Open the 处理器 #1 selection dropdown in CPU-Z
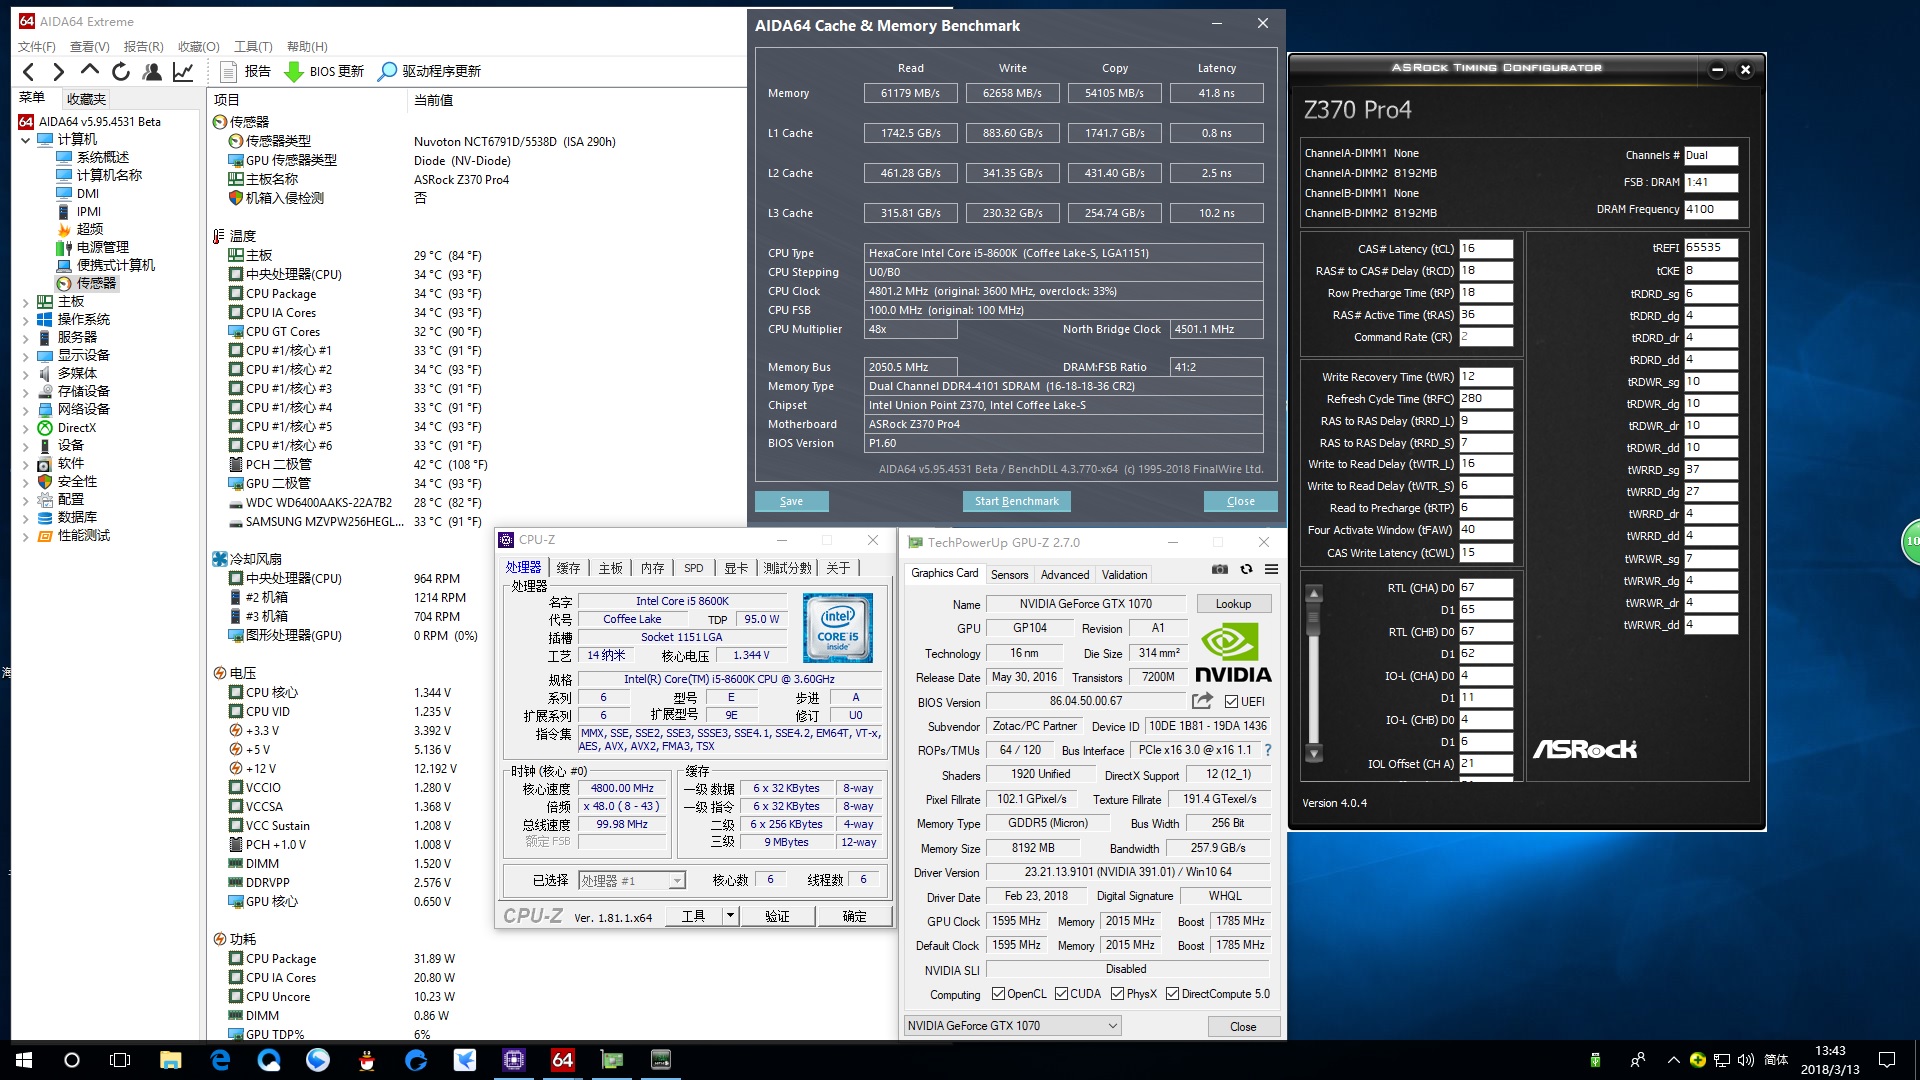 676,880
